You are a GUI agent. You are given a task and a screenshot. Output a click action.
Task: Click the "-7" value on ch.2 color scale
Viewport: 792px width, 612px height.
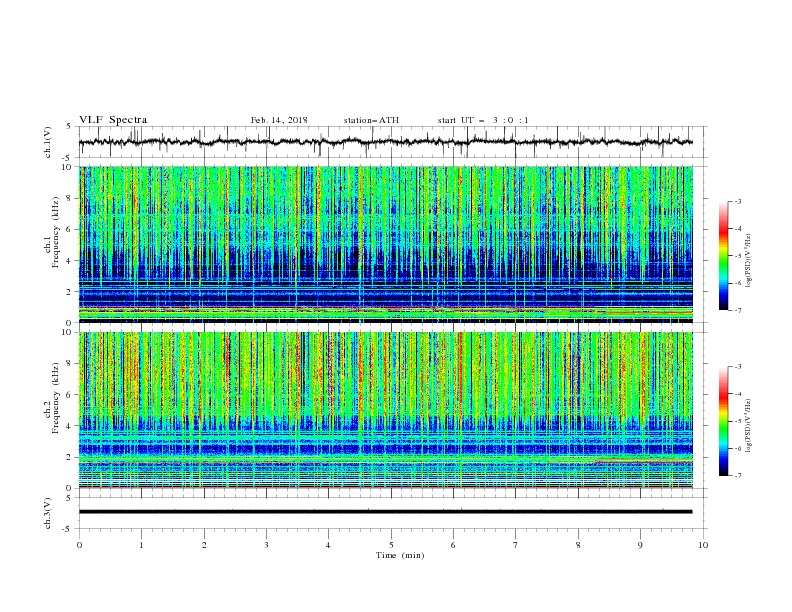point(737,476)
